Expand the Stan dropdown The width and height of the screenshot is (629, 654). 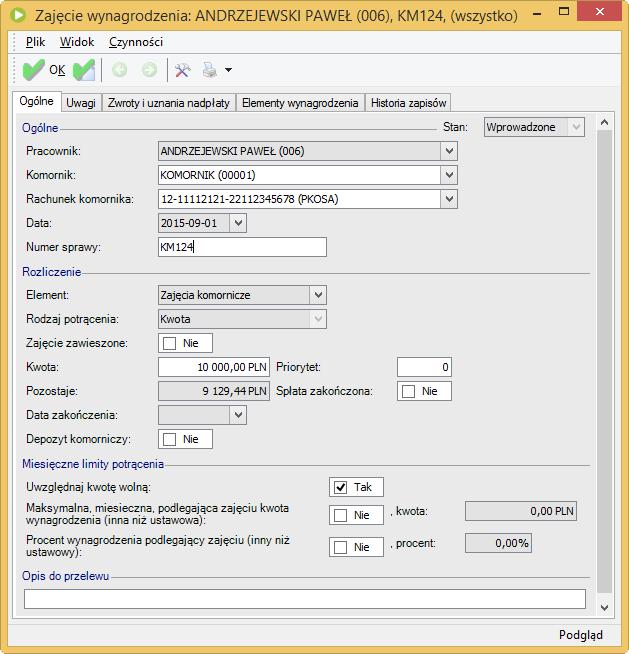tap(576, 127)
